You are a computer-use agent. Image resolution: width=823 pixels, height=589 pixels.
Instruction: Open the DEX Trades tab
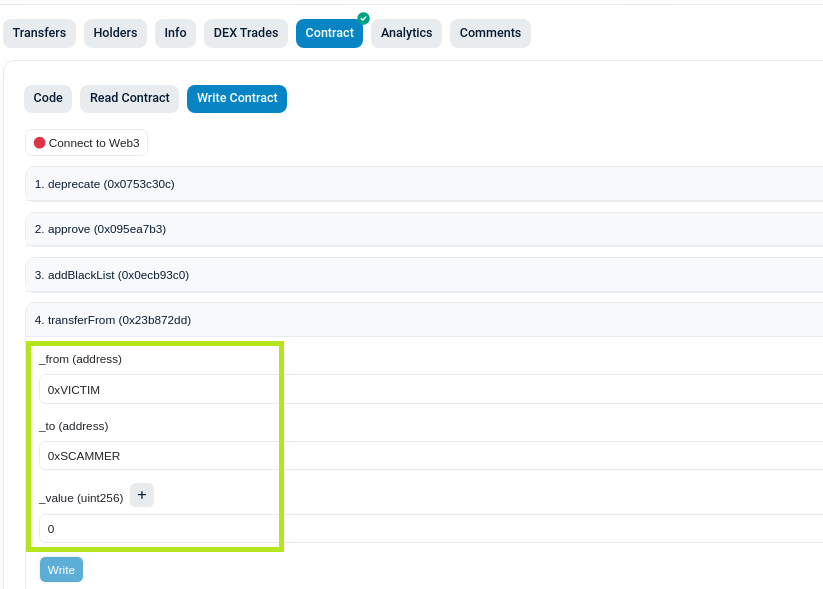click(x=245, y=33)
